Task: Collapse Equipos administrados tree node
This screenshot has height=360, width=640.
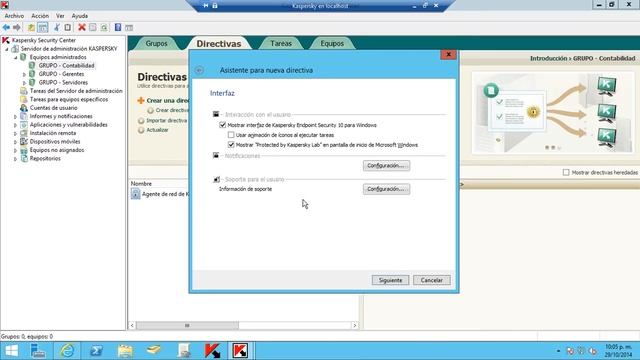Action: 16,58
